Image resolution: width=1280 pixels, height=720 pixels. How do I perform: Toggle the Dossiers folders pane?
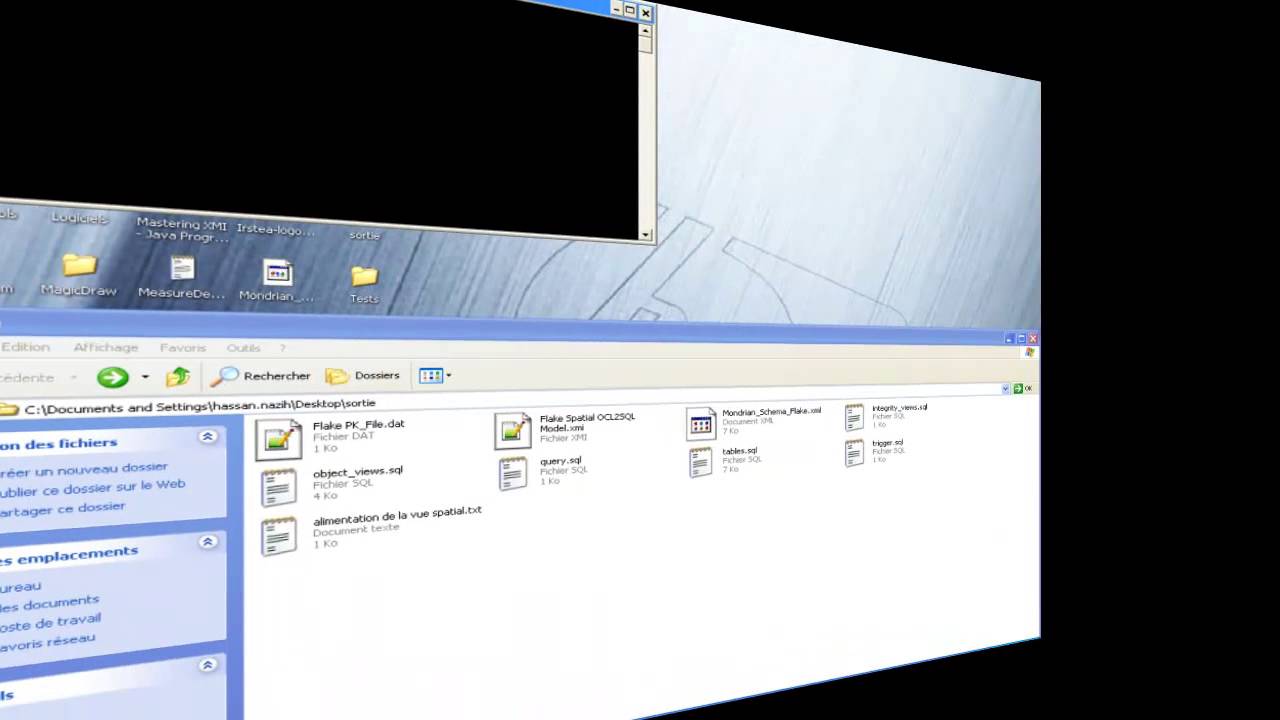point(362,376)
